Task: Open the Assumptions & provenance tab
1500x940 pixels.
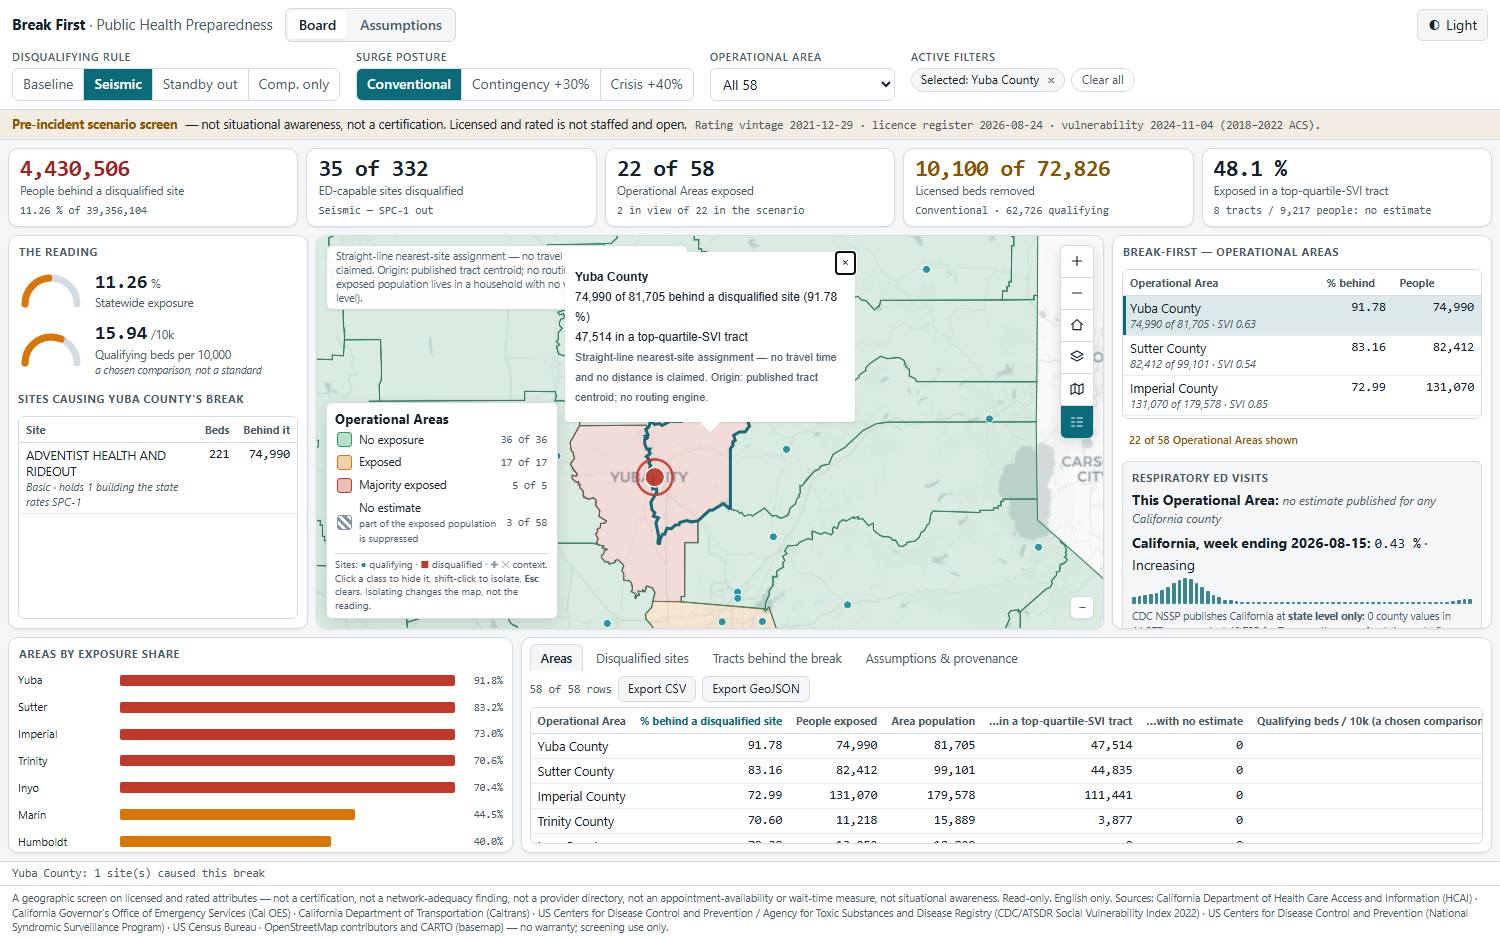Action: pyautogui.click(x=941, y=659)
